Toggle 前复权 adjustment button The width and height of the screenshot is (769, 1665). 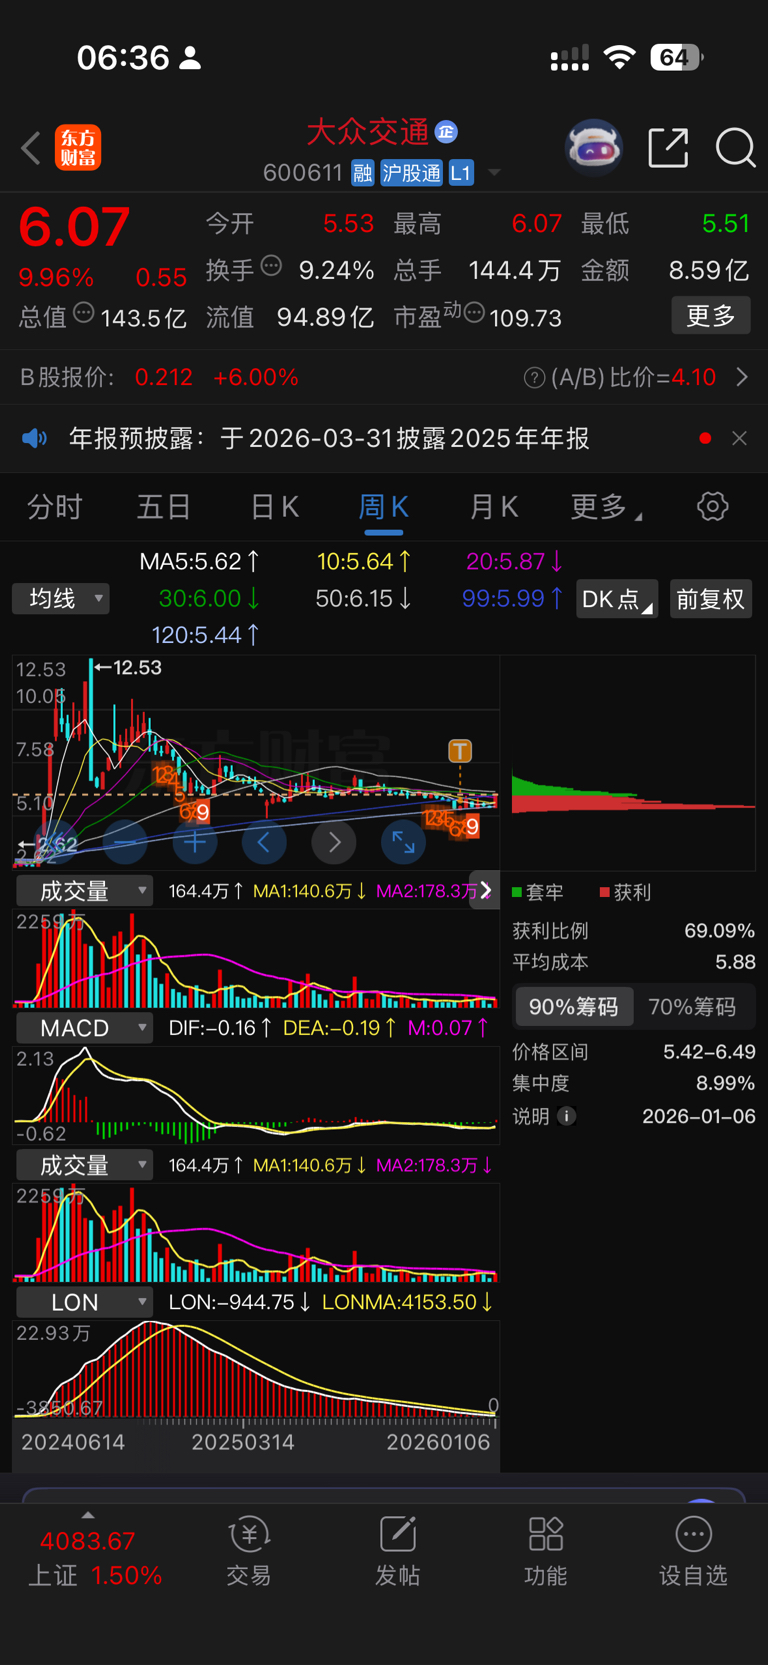(711, 599)
